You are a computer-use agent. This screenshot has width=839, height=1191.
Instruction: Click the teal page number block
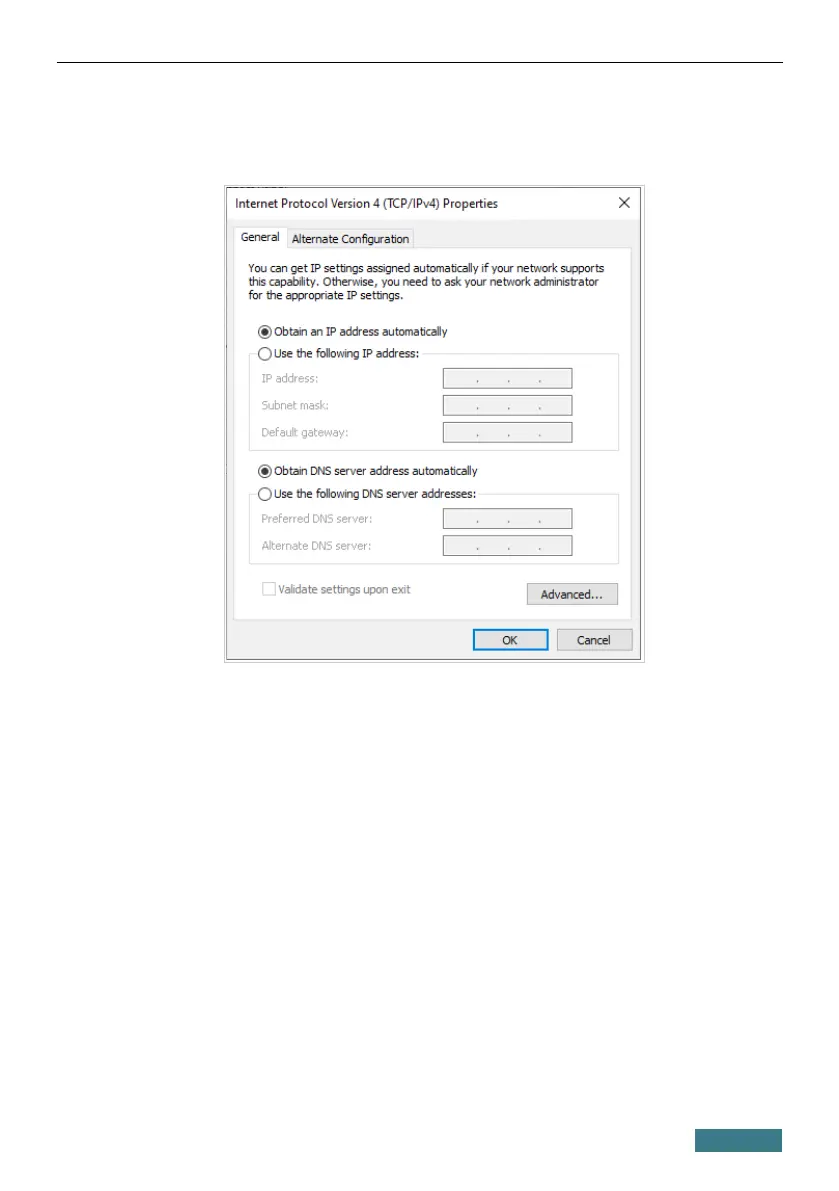pyautogui.click(x=738, y=1140)
